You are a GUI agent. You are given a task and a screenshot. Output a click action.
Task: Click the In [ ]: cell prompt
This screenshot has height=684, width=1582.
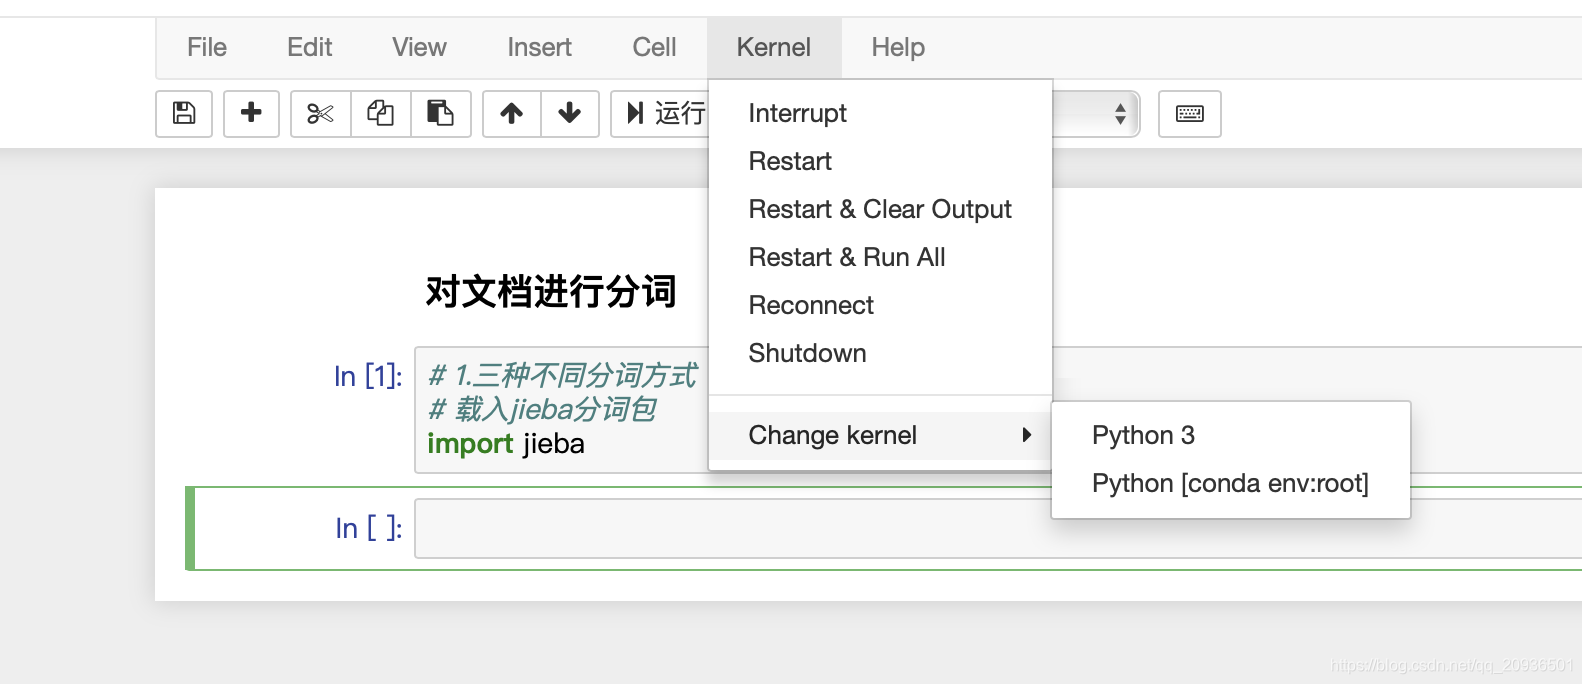tap(369, 528)
